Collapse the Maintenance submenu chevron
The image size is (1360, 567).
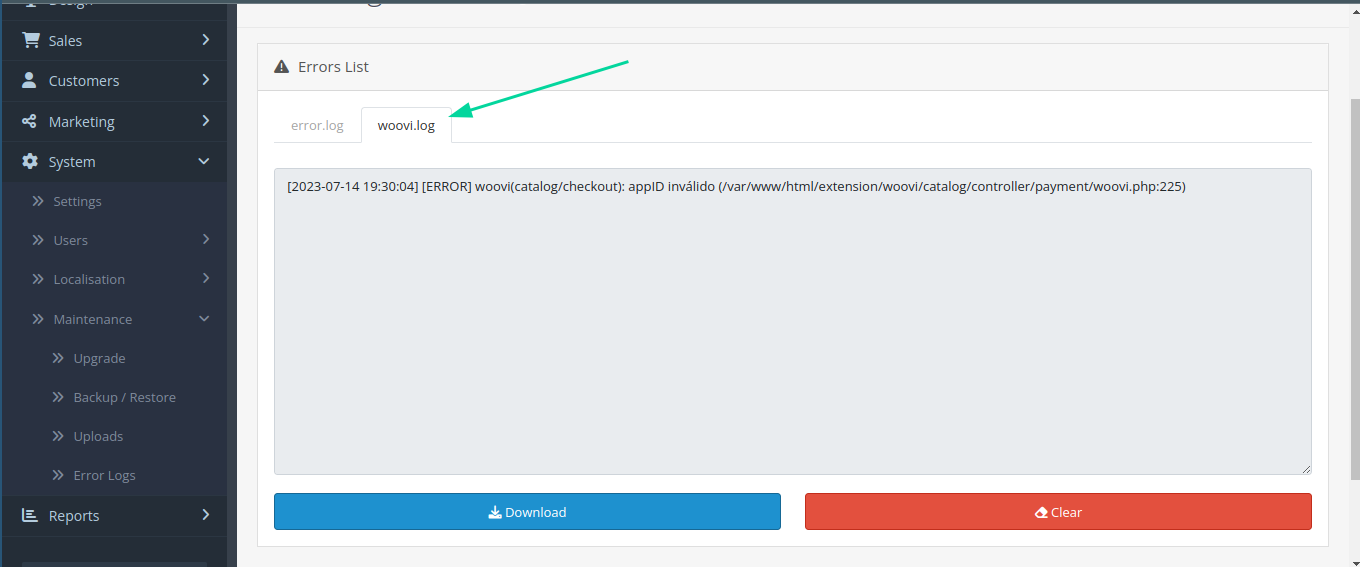204,319
